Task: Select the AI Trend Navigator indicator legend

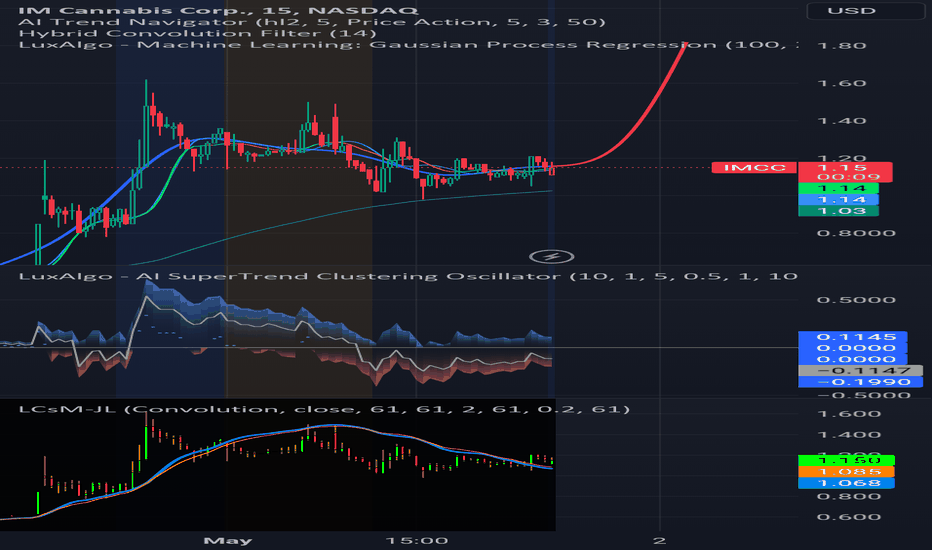Action: [311, 22]
